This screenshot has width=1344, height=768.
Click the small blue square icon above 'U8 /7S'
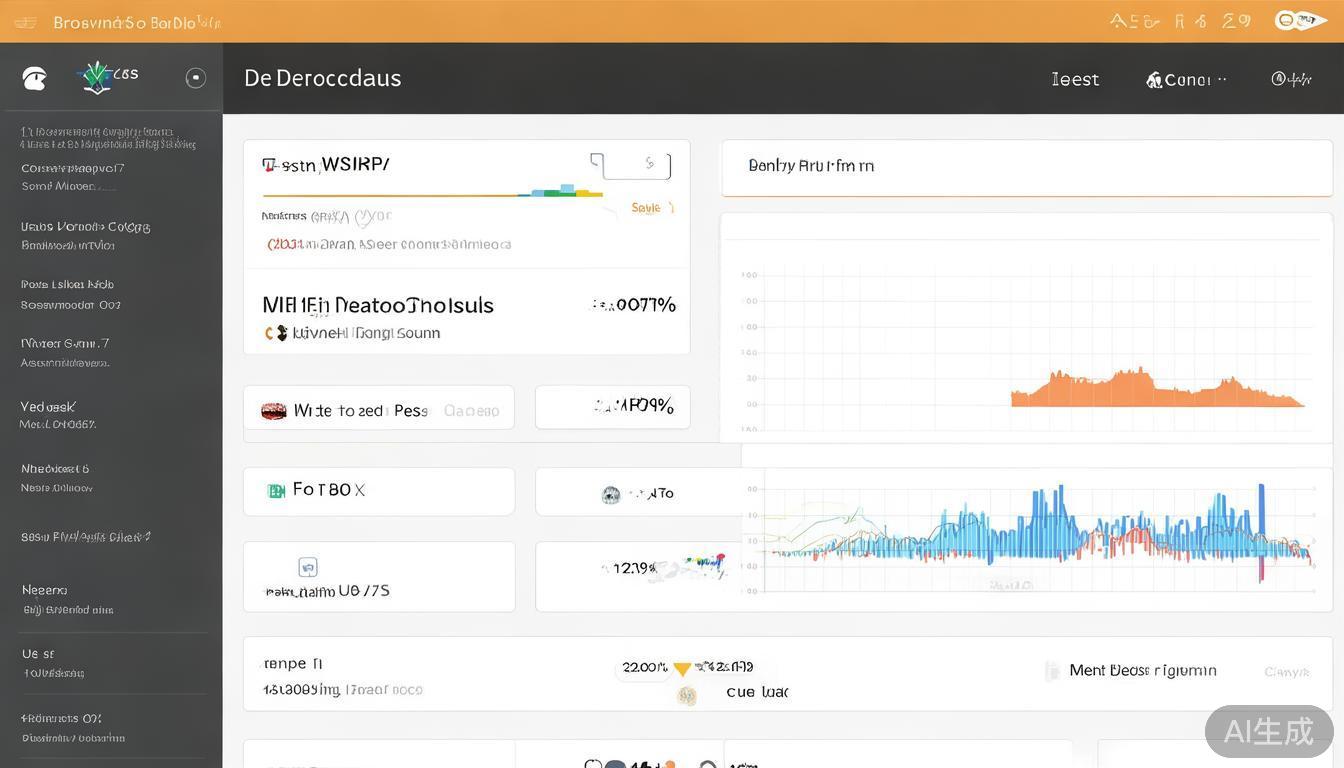coord(308,567)
